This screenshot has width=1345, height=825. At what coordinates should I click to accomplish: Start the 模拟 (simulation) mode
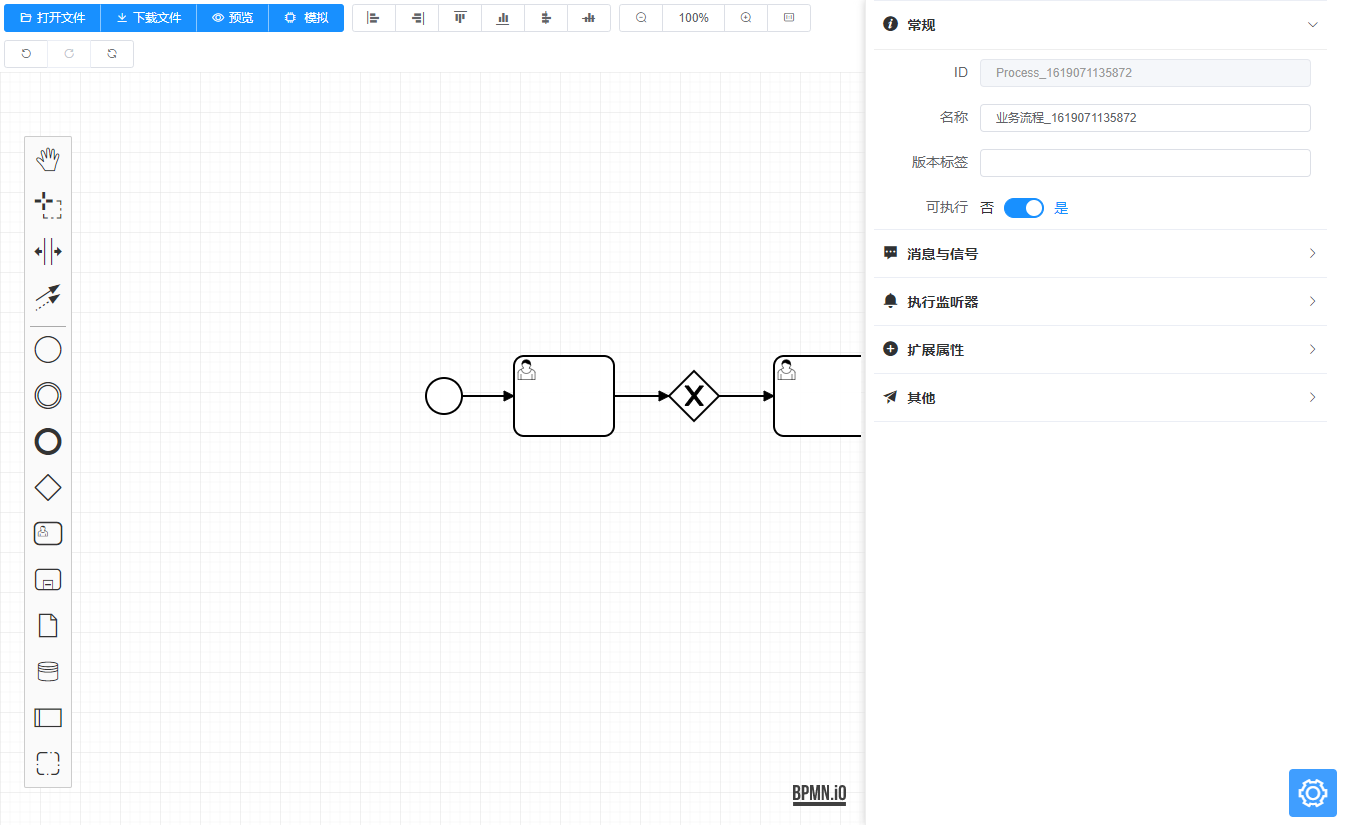point(306,18)
